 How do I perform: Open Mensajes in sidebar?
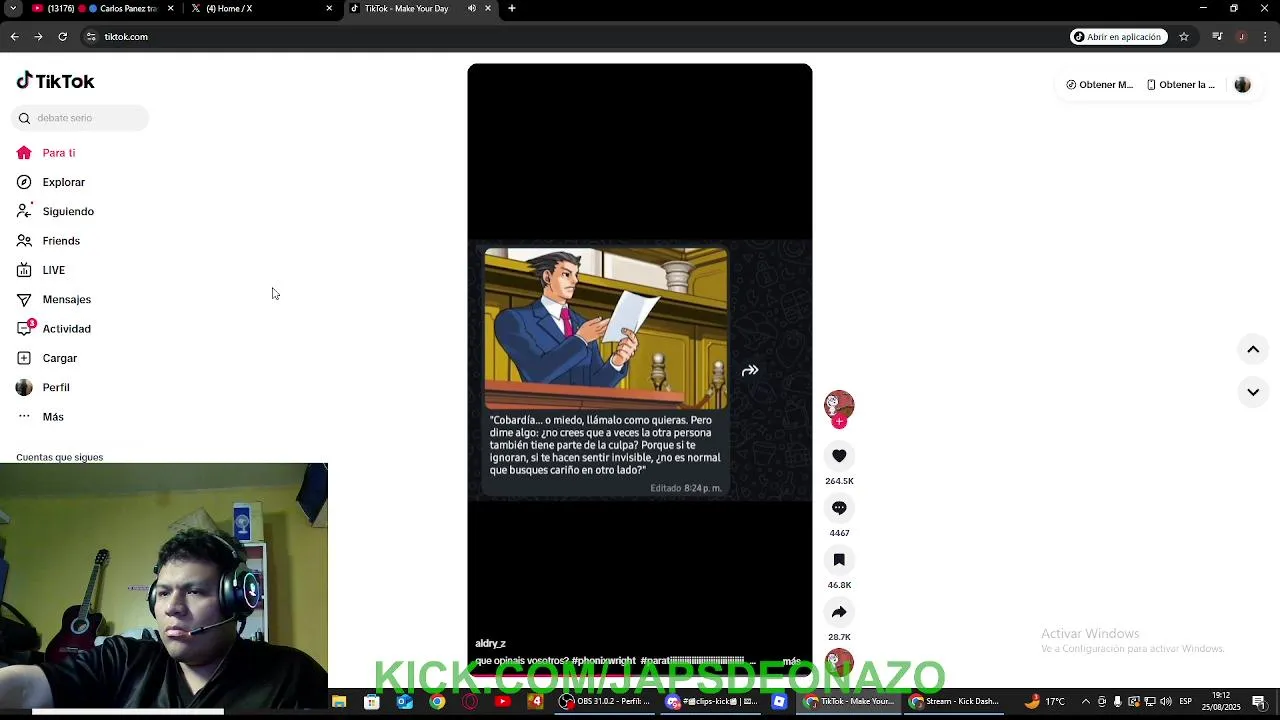click(x=54, y=299)
